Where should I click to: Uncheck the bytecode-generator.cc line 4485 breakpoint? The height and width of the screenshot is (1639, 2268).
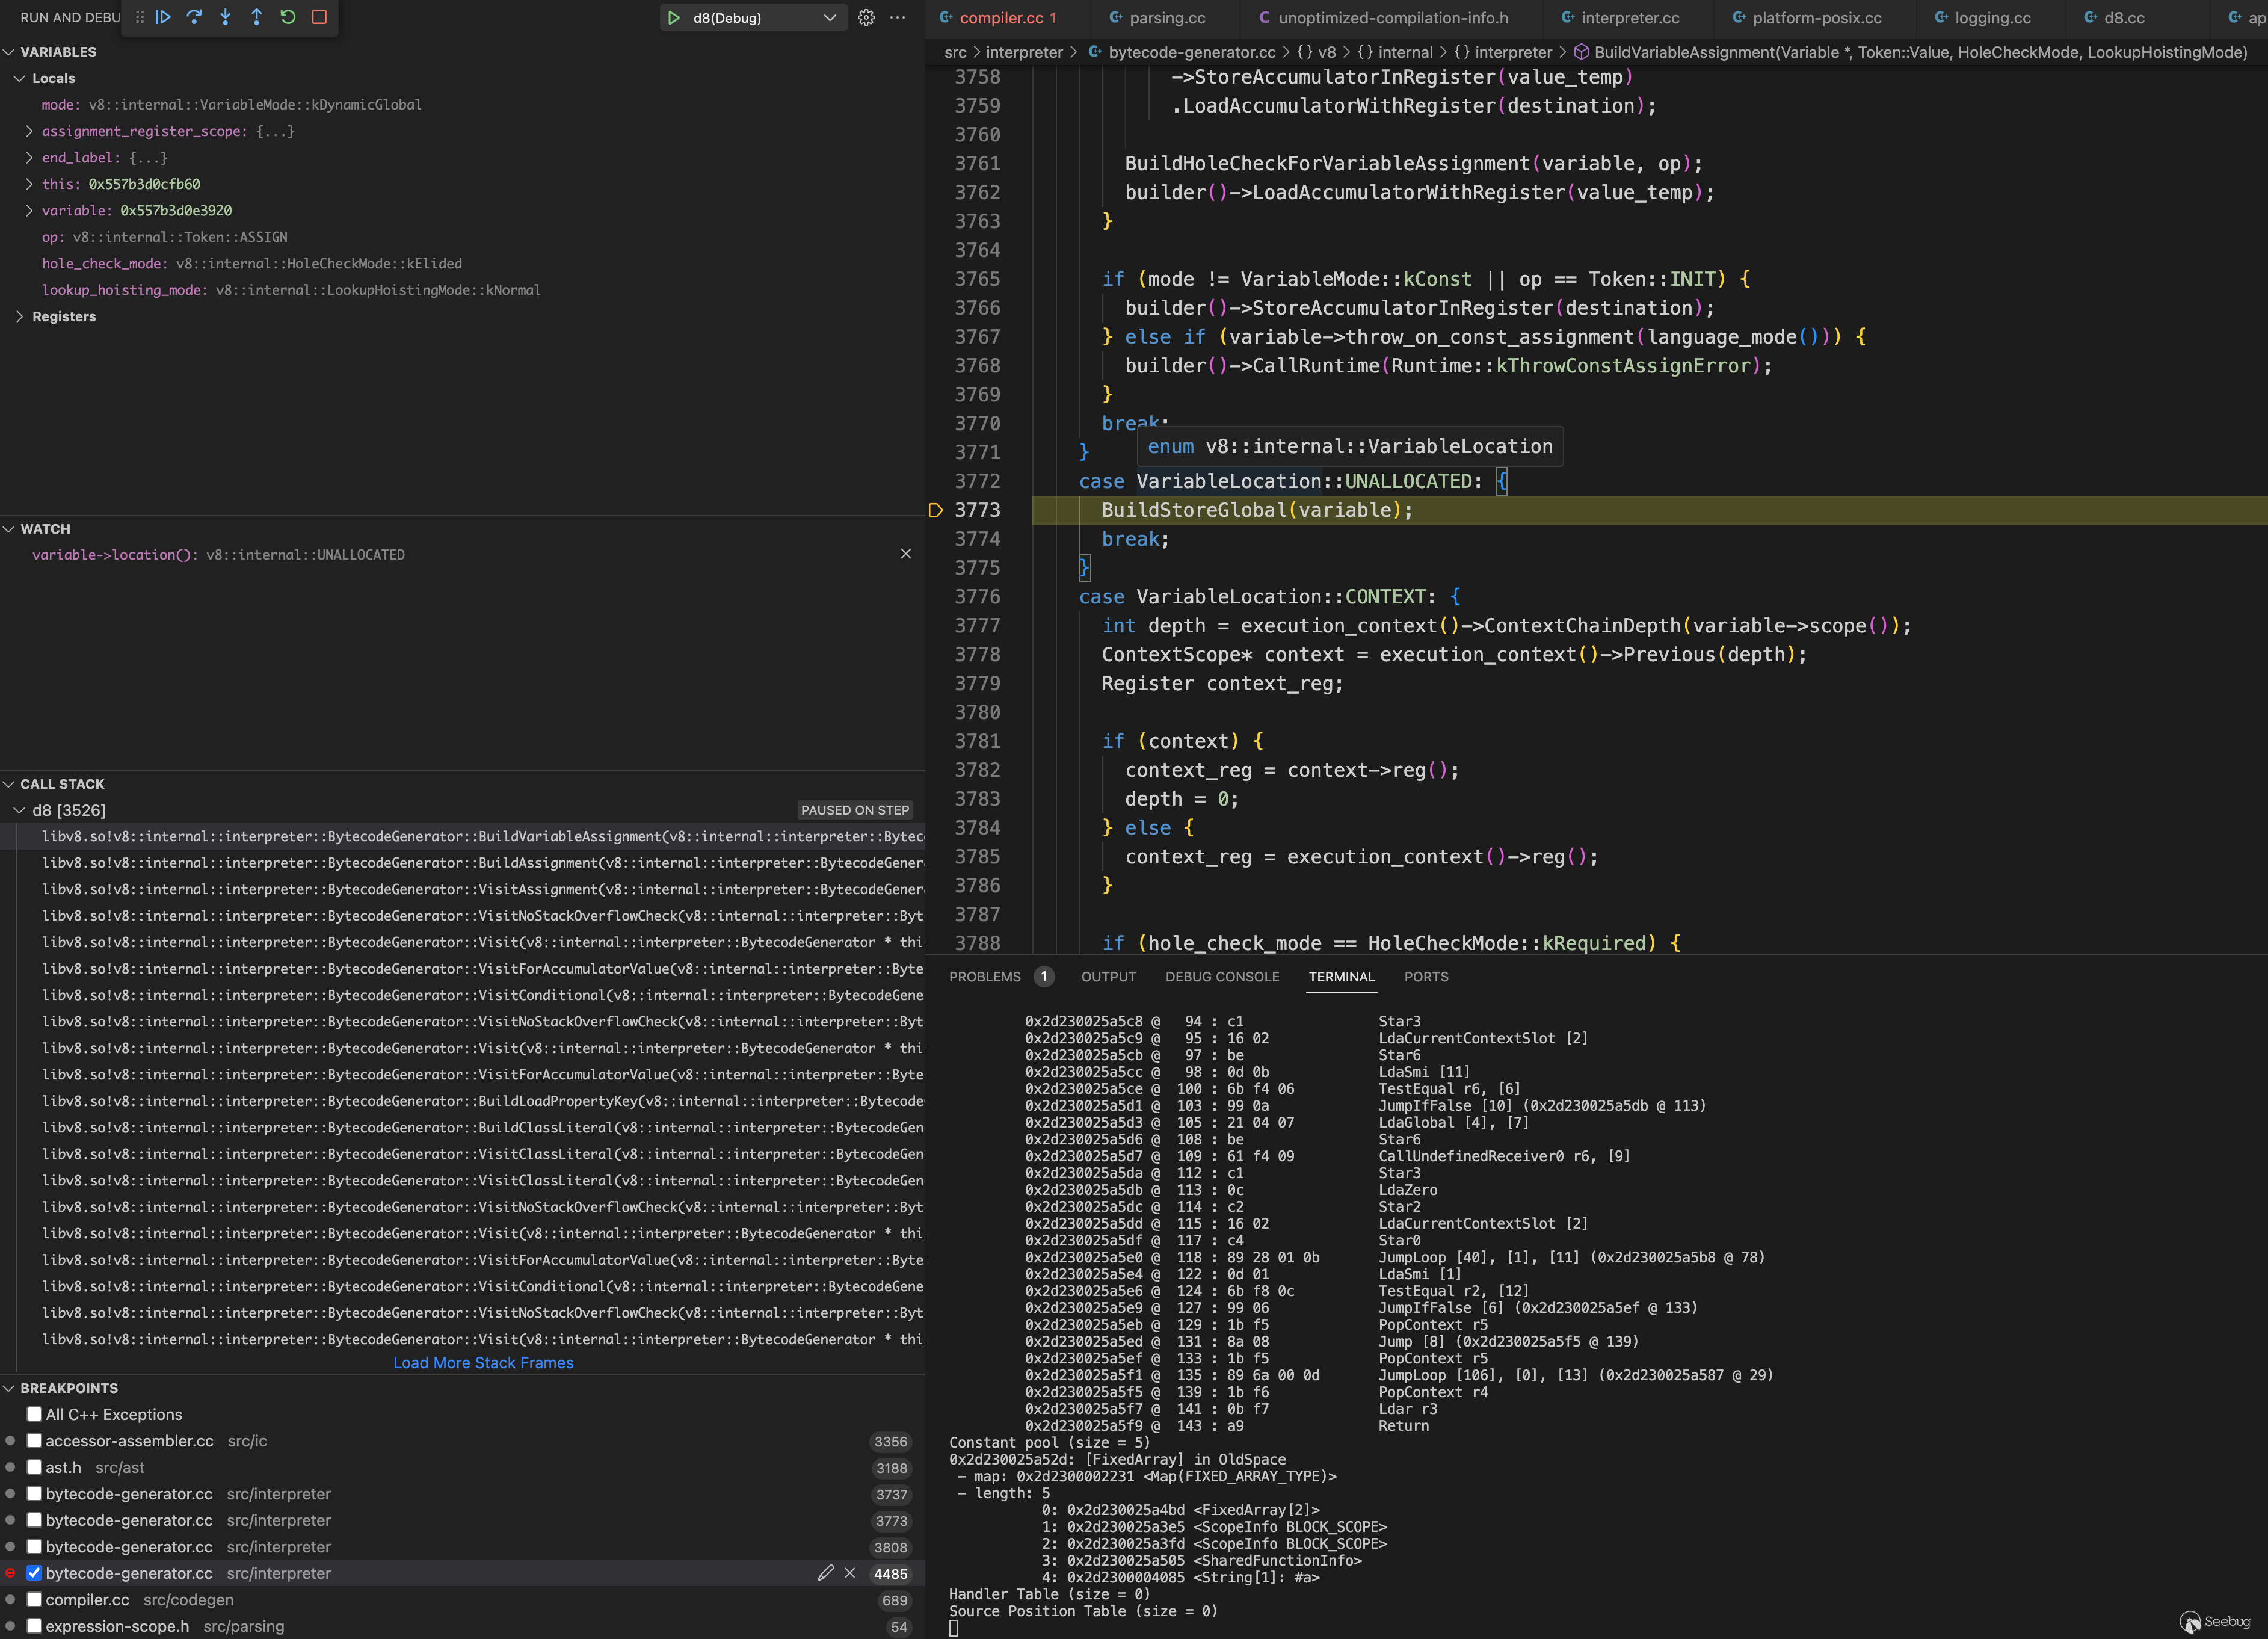[x=34, y=1573]
